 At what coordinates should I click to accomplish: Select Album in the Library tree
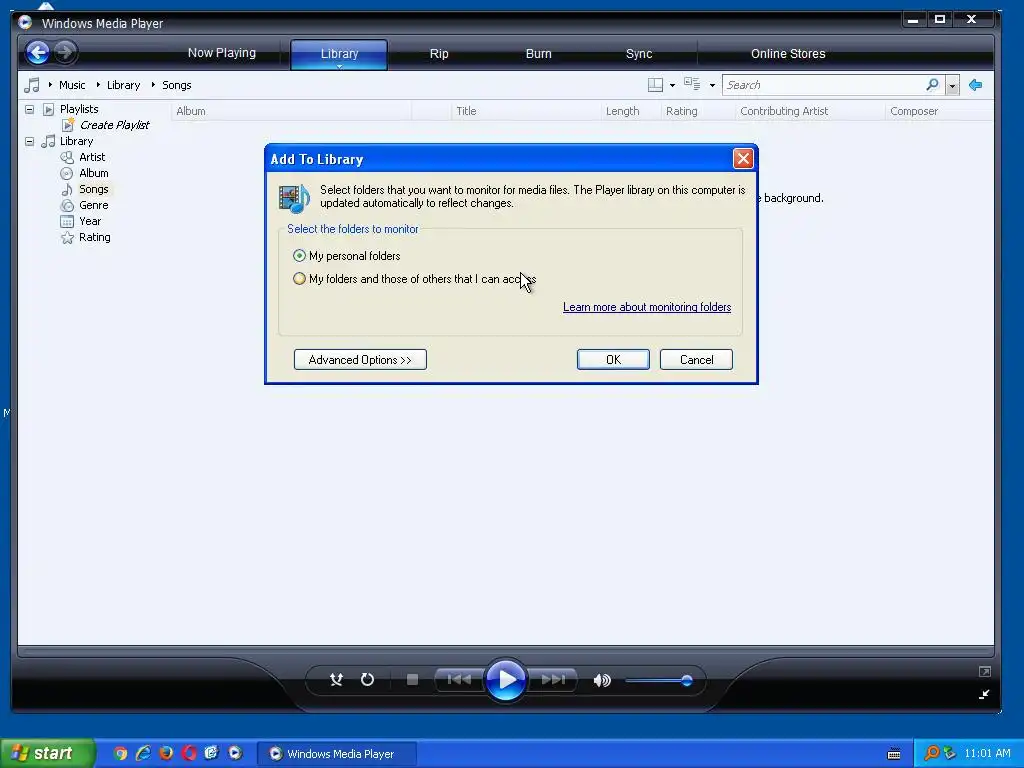tap(93, 173)
